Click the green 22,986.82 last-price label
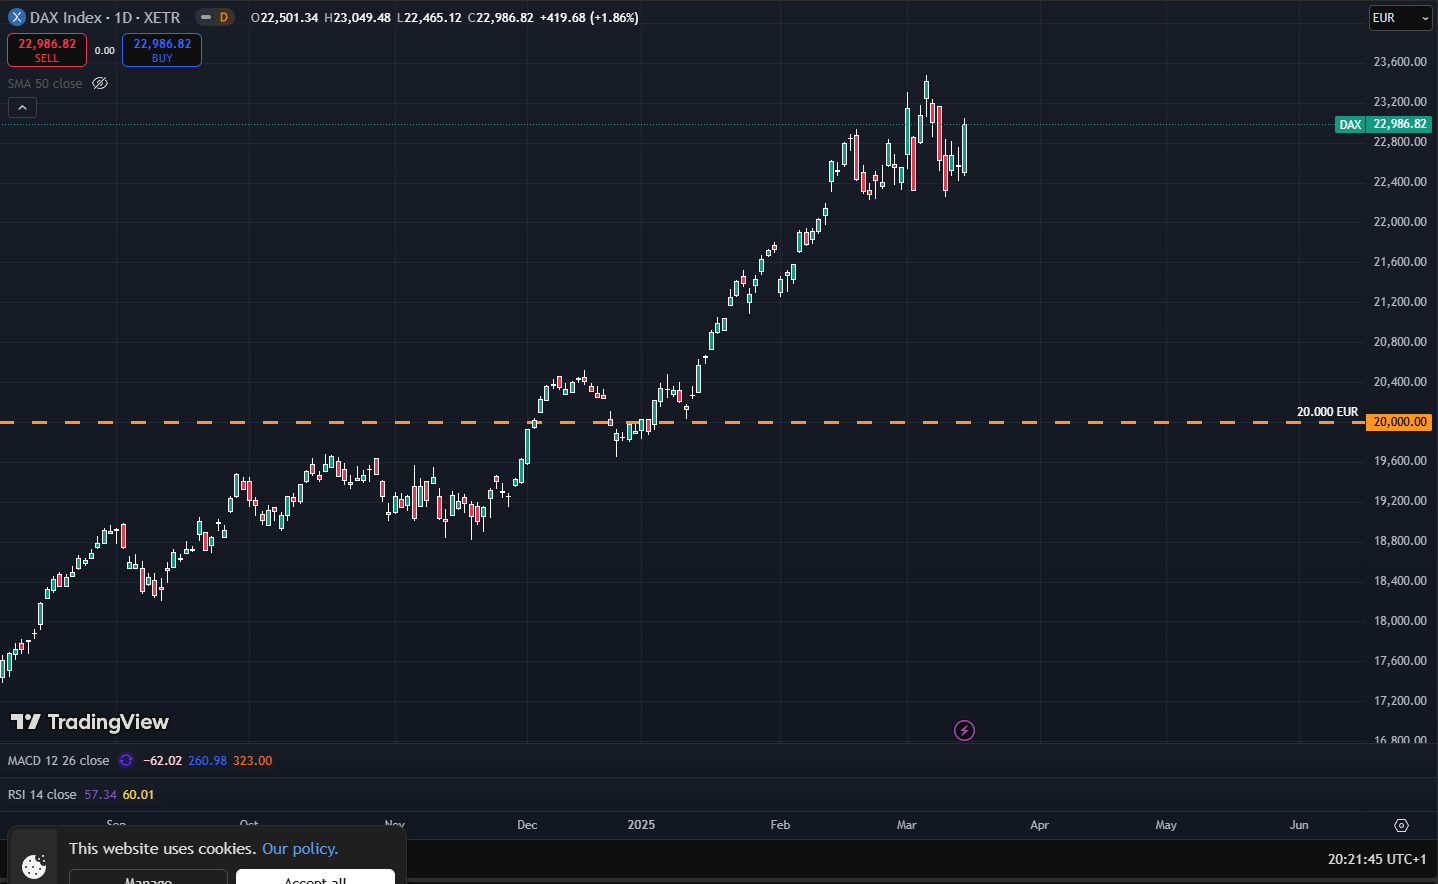The height and width of the screenshot is (884, 1438). pyautogui.click(x=1400, y=124)
